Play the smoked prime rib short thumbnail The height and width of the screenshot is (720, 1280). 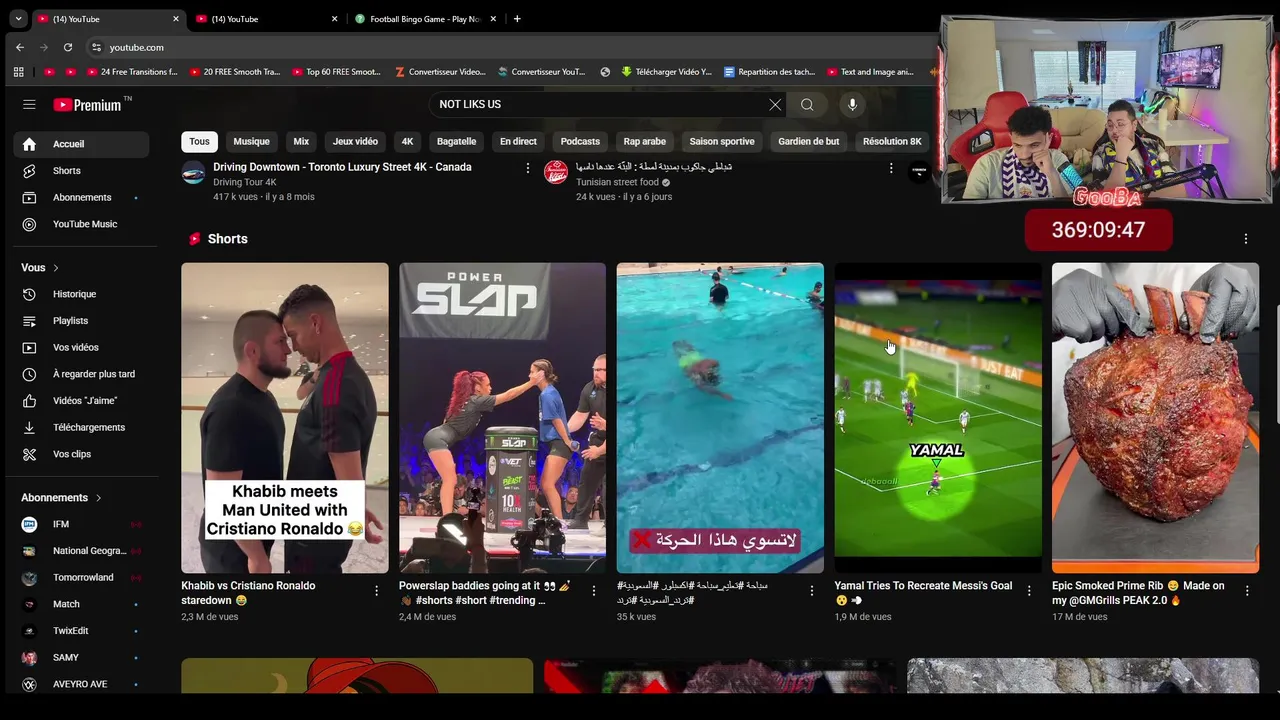[x=1155, y=418]
